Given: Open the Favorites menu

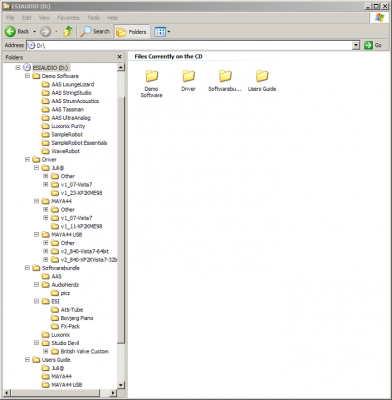Looking at the screenshot, I should pos(68,18).
